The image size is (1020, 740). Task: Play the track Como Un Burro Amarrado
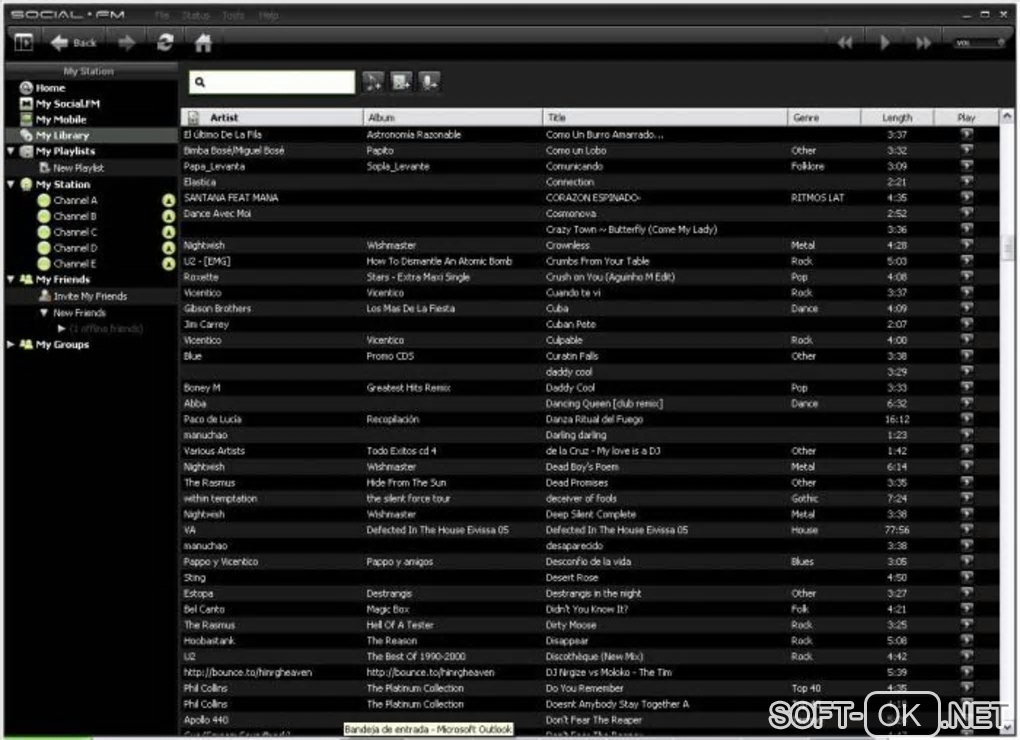pyautogui.click(x=967, y=134)
